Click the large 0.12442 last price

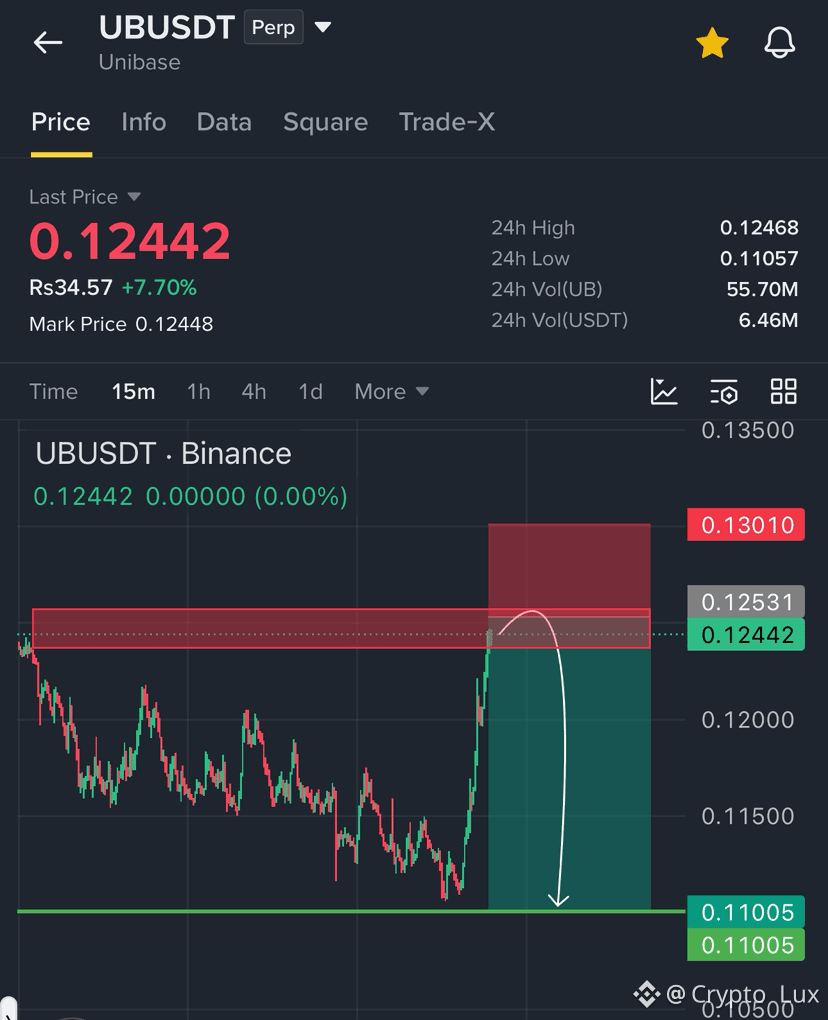[130, 241]
